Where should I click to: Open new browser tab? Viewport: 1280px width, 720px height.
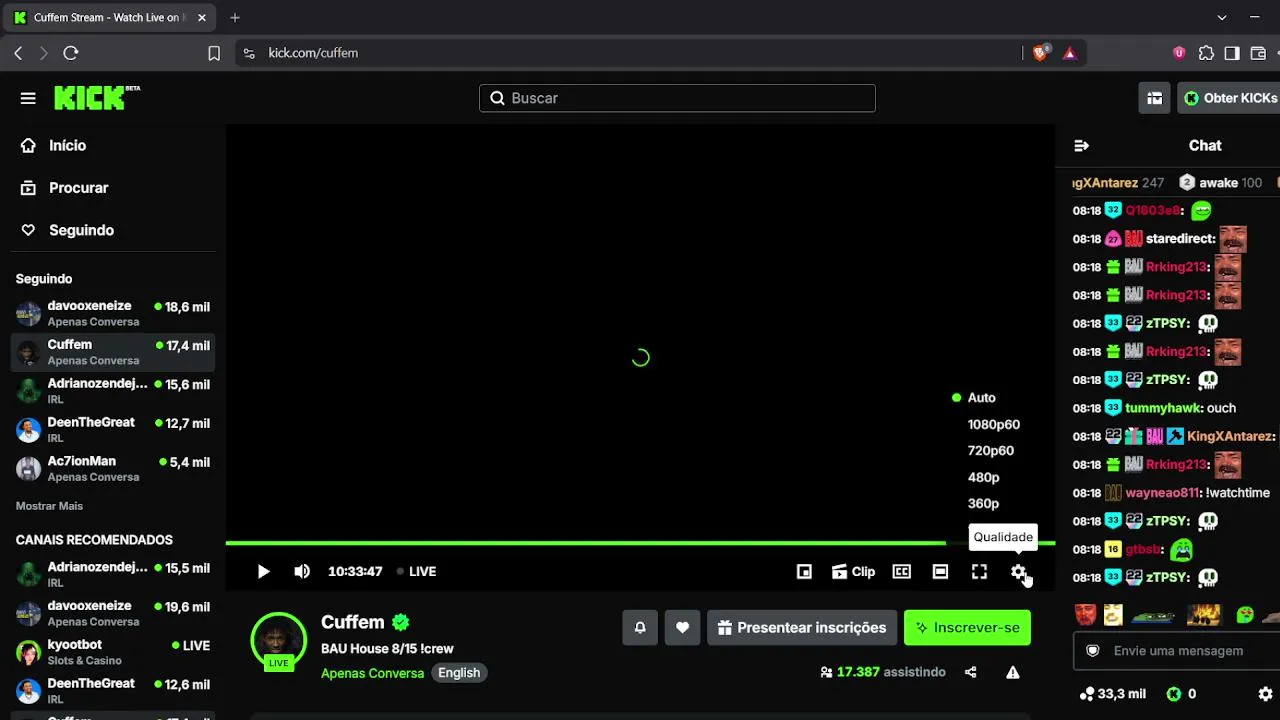point(235,17)
